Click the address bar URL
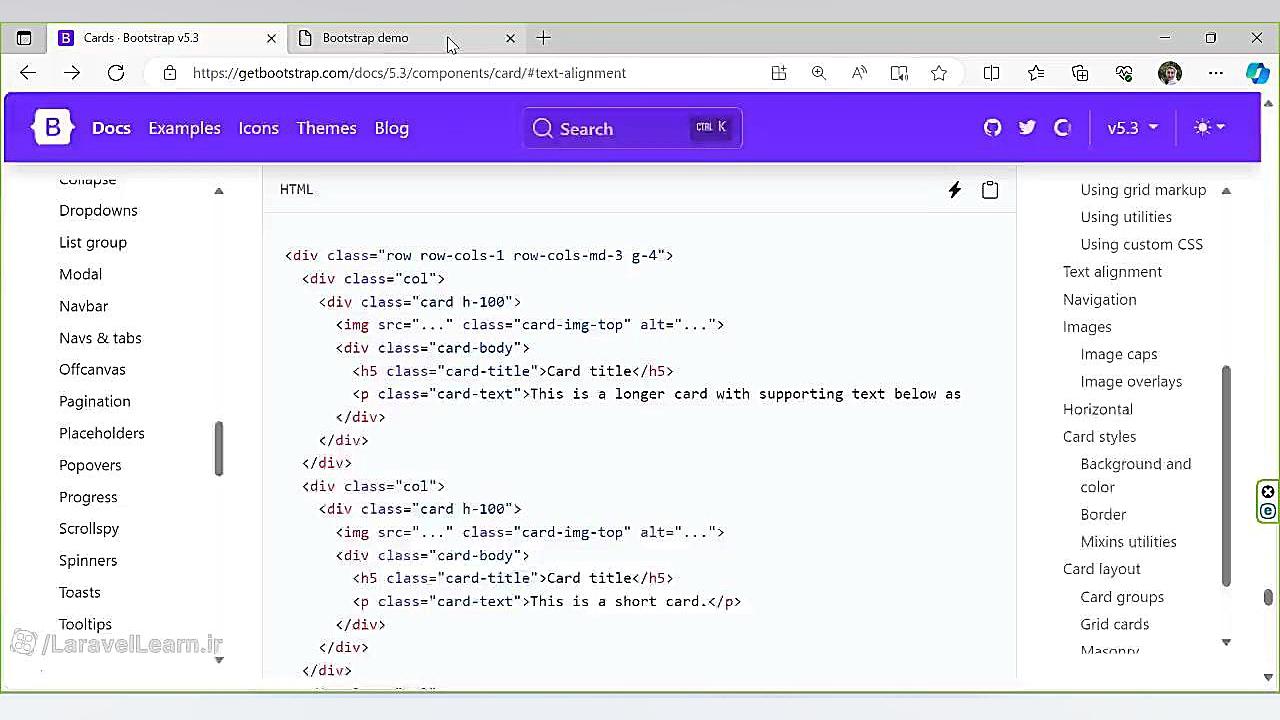1280x720 pixels. point(409,73)
